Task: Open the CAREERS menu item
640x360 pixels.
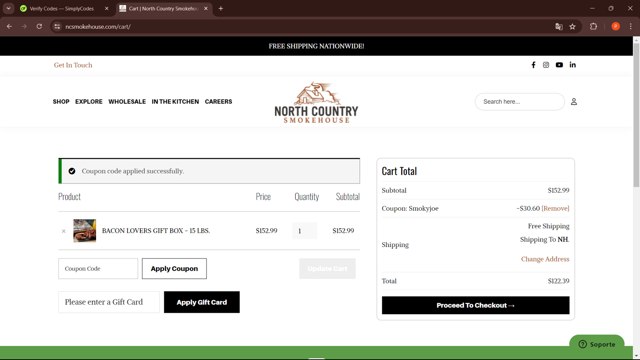Action: (x=218, y=102)
